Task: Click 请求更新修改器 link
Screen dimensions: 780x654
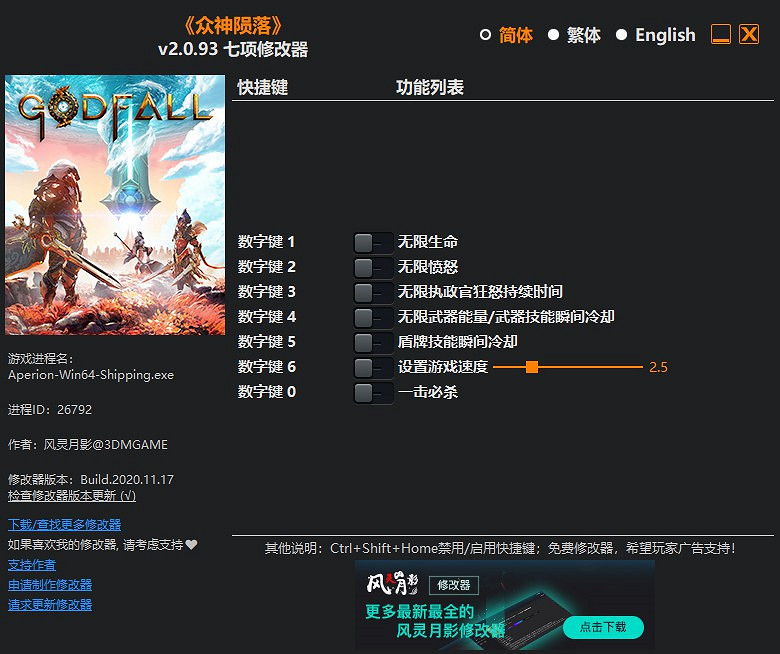Action: 50,605
